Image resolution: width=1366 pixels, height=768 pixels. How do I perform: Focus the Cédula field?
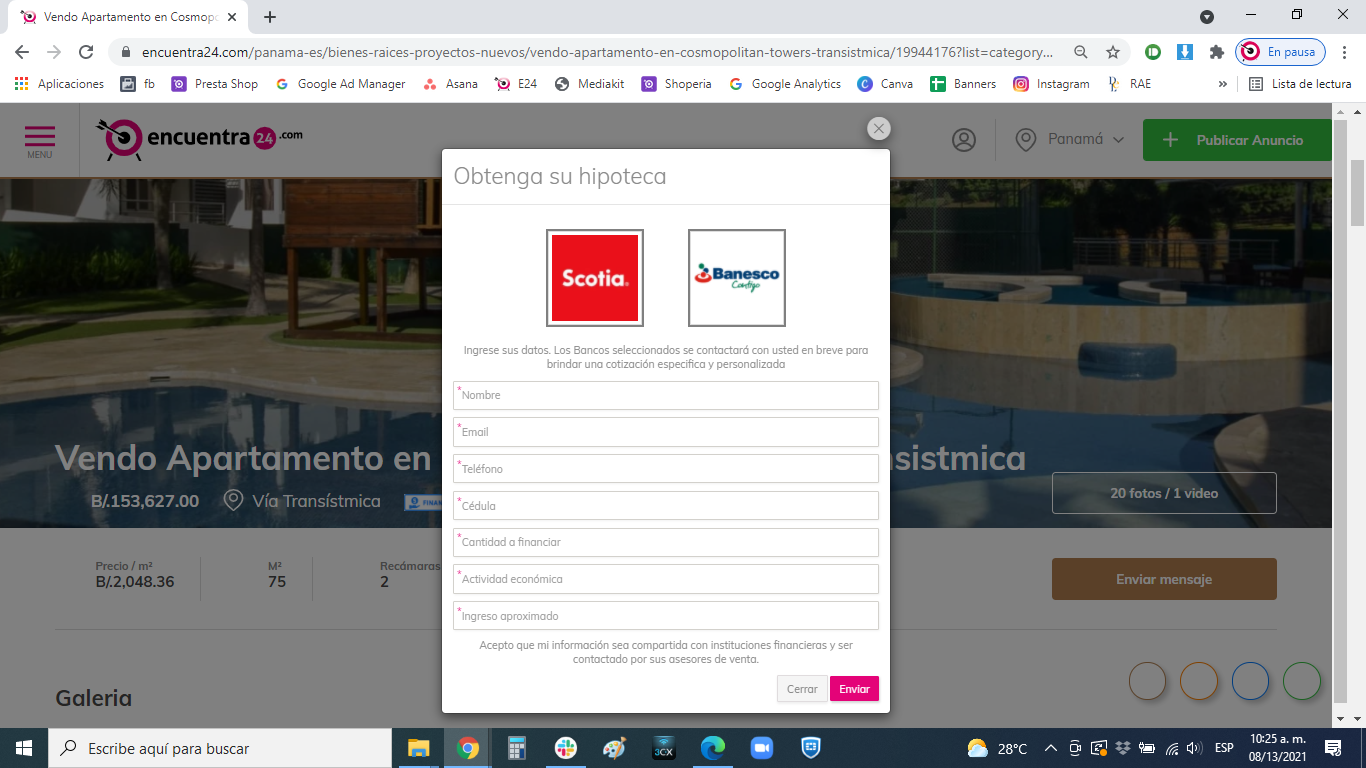point(666,506)
